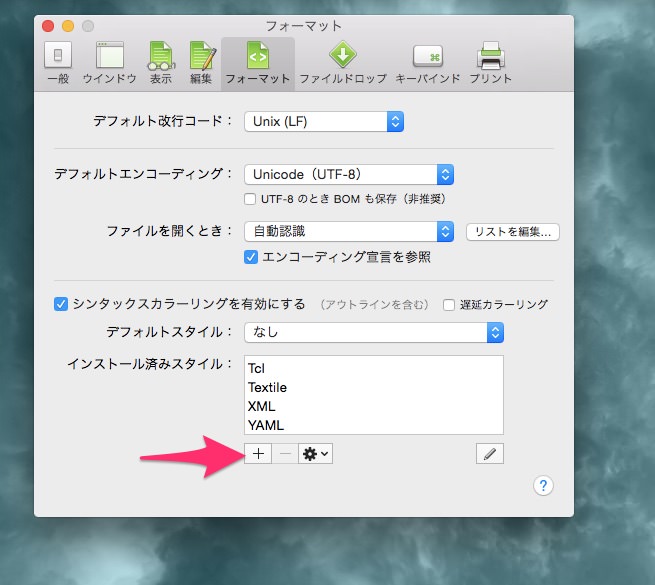The image size is (655, 585).
Task: Open the デフォルトエンコーディング dropdown showing Unicode (UTF-8)
Action: pos(349,174)
